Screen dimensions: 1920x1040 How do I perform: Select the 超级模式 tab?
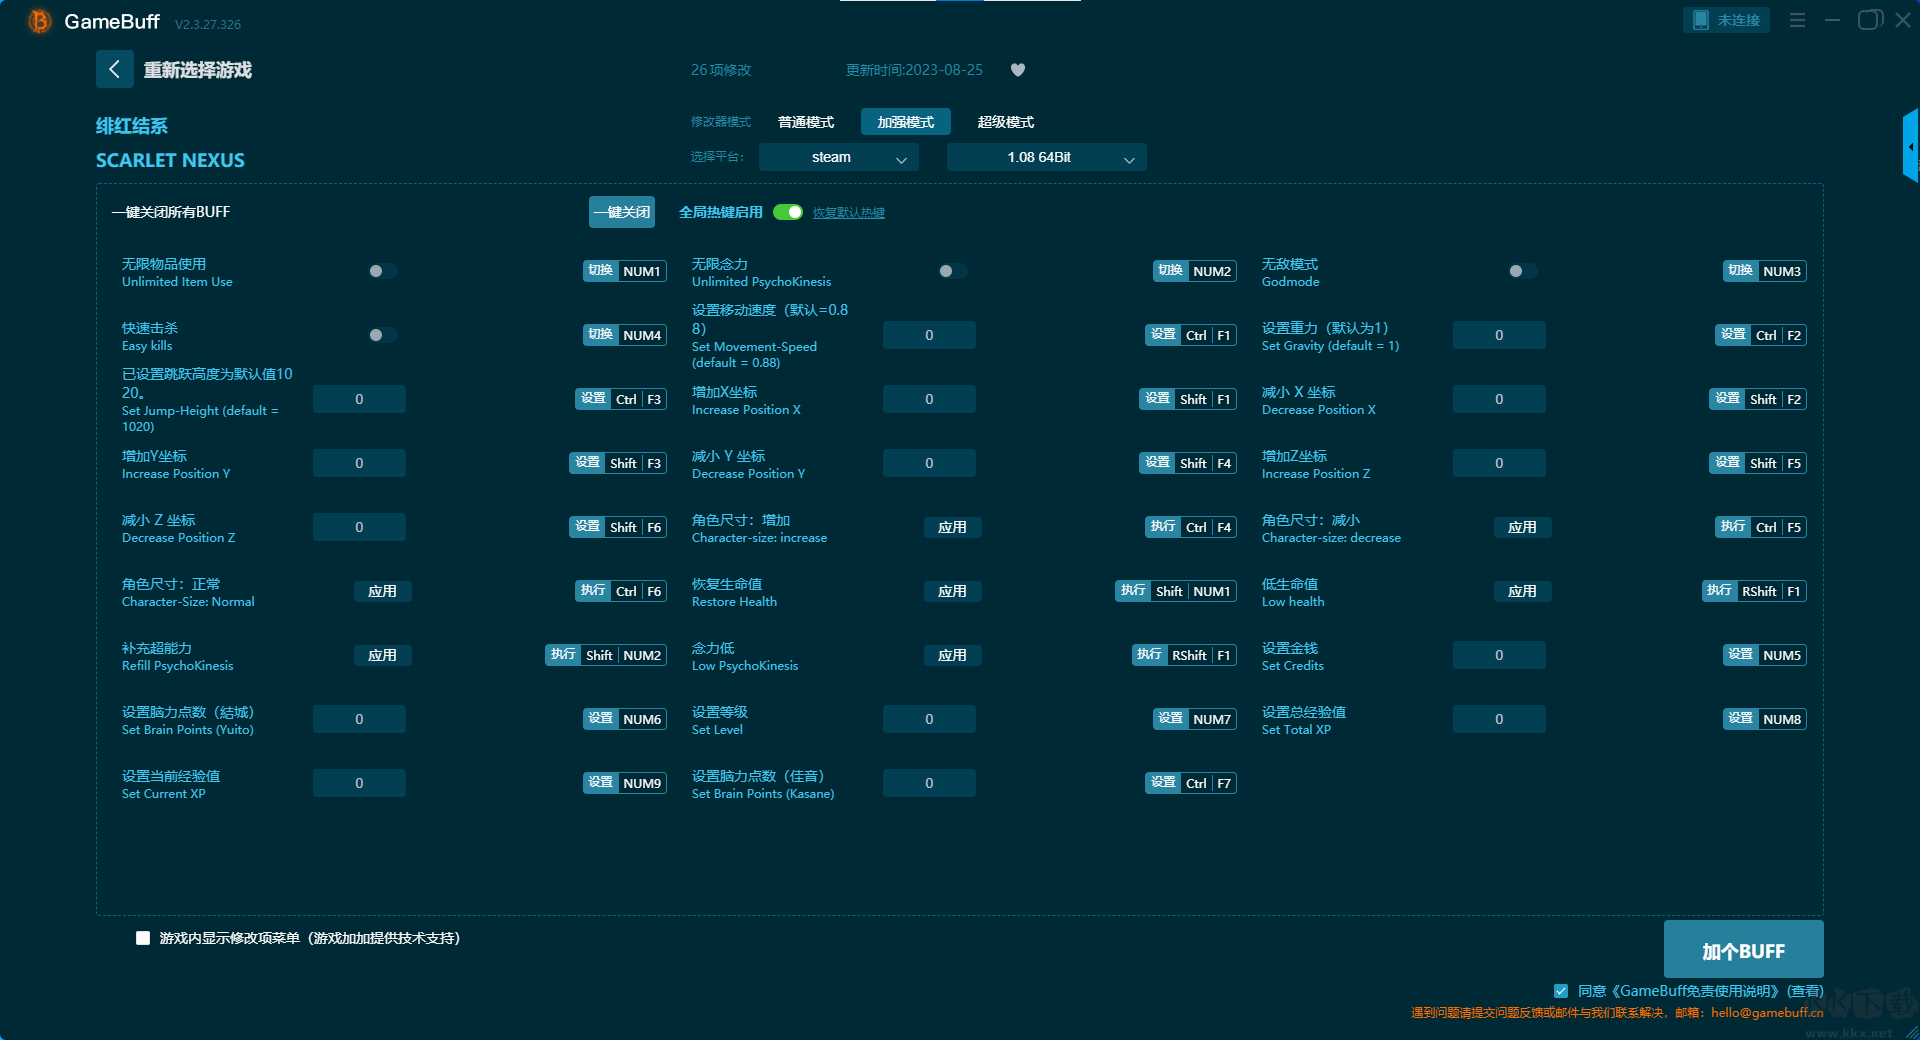1005,122
